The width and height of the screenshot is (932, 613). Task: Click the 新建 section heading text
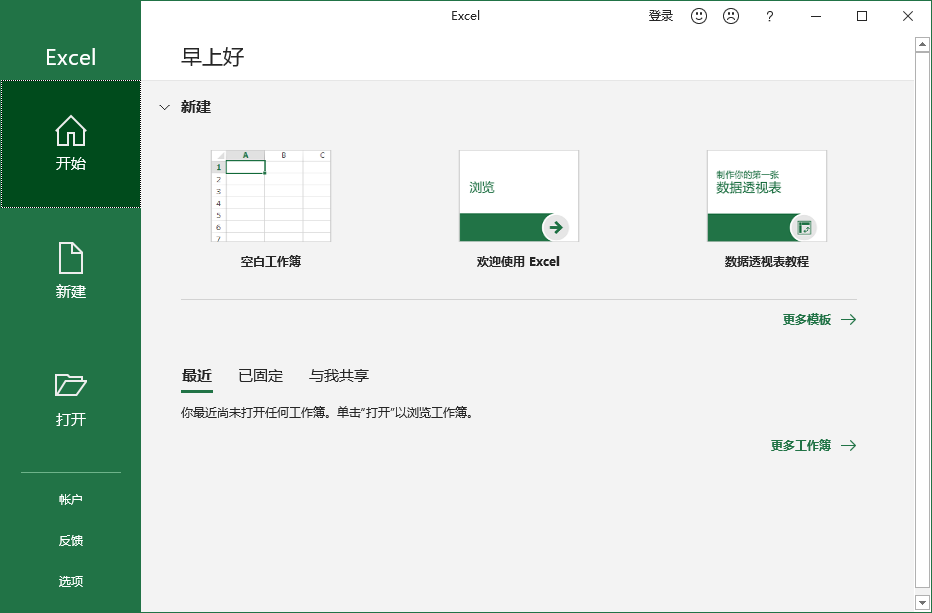tap(196, 108)
